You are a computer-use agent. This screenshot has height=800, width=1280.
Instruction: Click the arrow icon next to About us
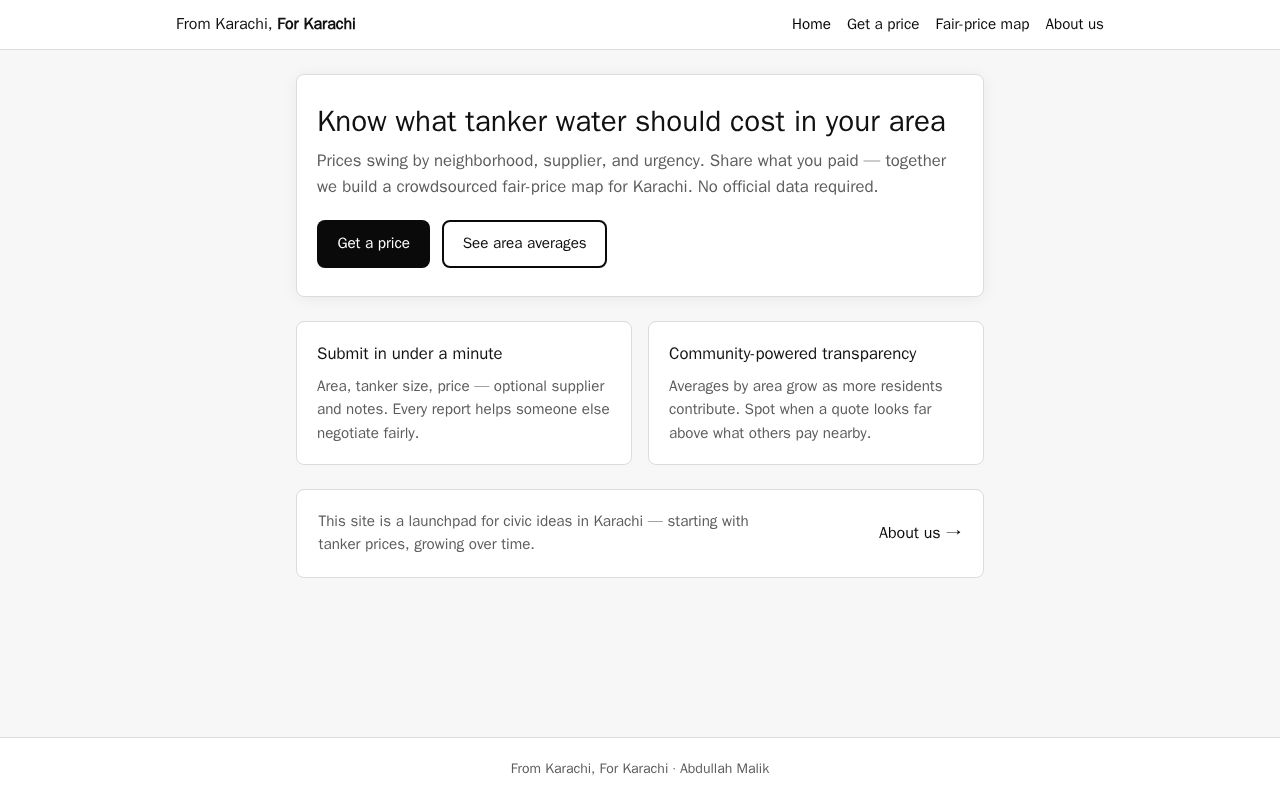pos(953,533)
